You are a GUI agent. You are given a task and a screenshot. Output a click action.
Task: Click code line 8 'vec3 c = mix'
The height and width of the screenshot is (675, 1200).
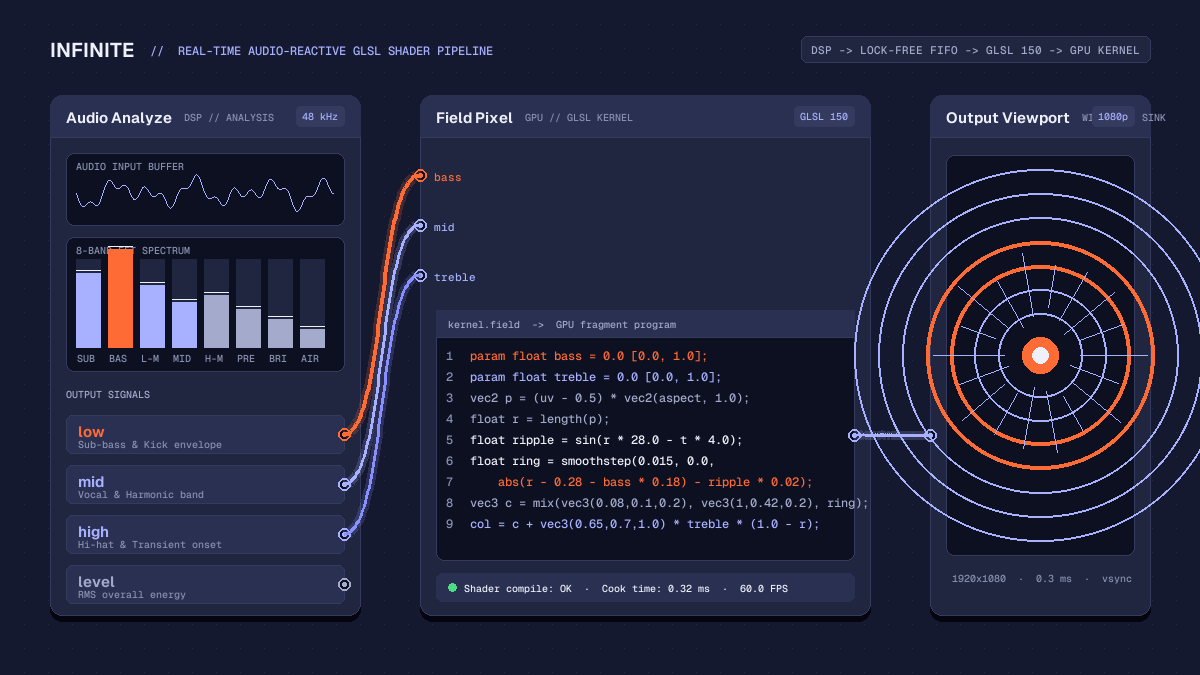pyautogui.click(x=670, y=503)
